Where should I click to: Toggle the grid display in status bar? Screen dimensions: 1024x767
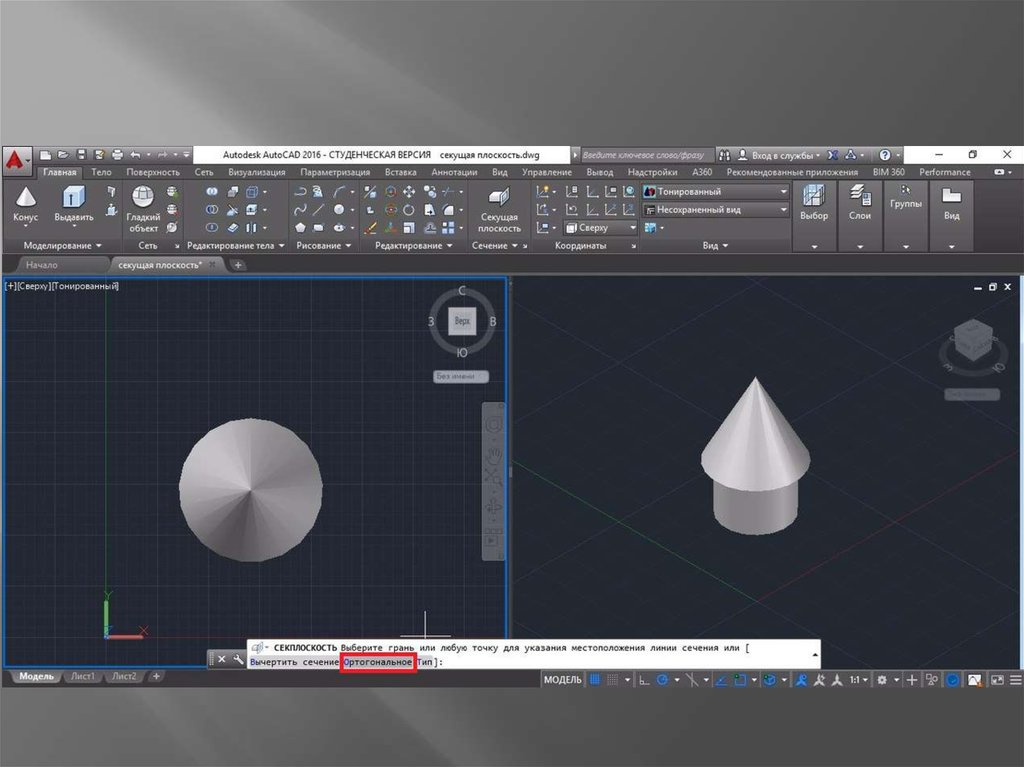pos(596,680)
